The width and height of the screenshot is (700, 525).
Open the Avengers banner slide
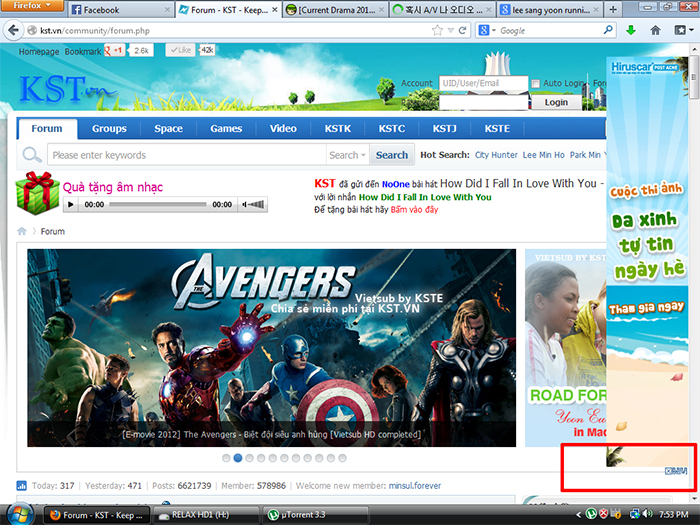(271, 348)
